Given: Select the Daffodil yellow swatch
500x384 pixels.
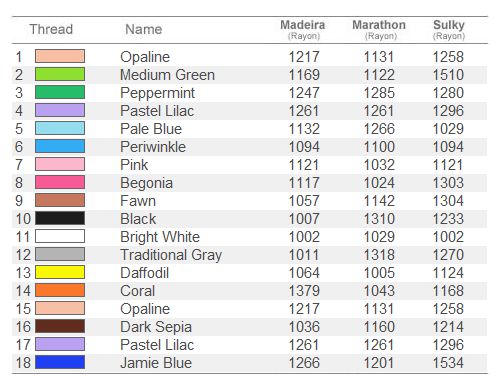Looking at the screenshot, I should click(x=60, y=272).
